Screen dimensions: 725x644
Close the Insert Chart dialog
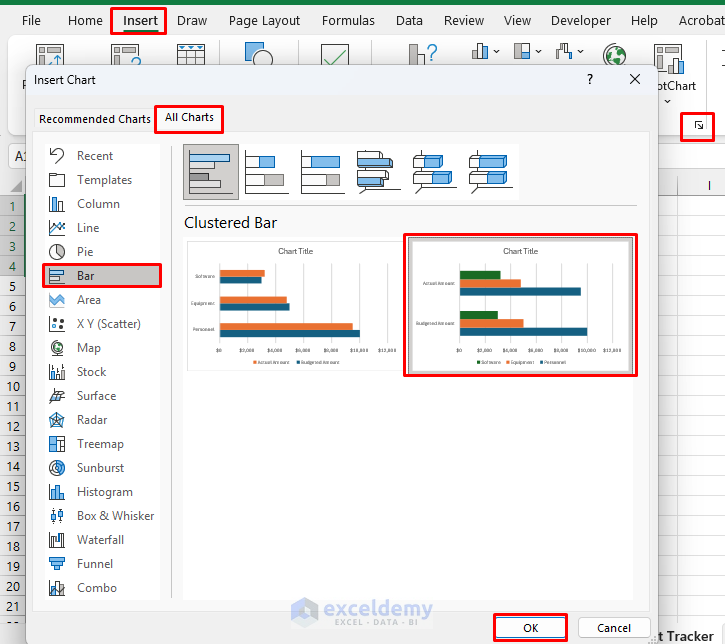tap(635, 79)
